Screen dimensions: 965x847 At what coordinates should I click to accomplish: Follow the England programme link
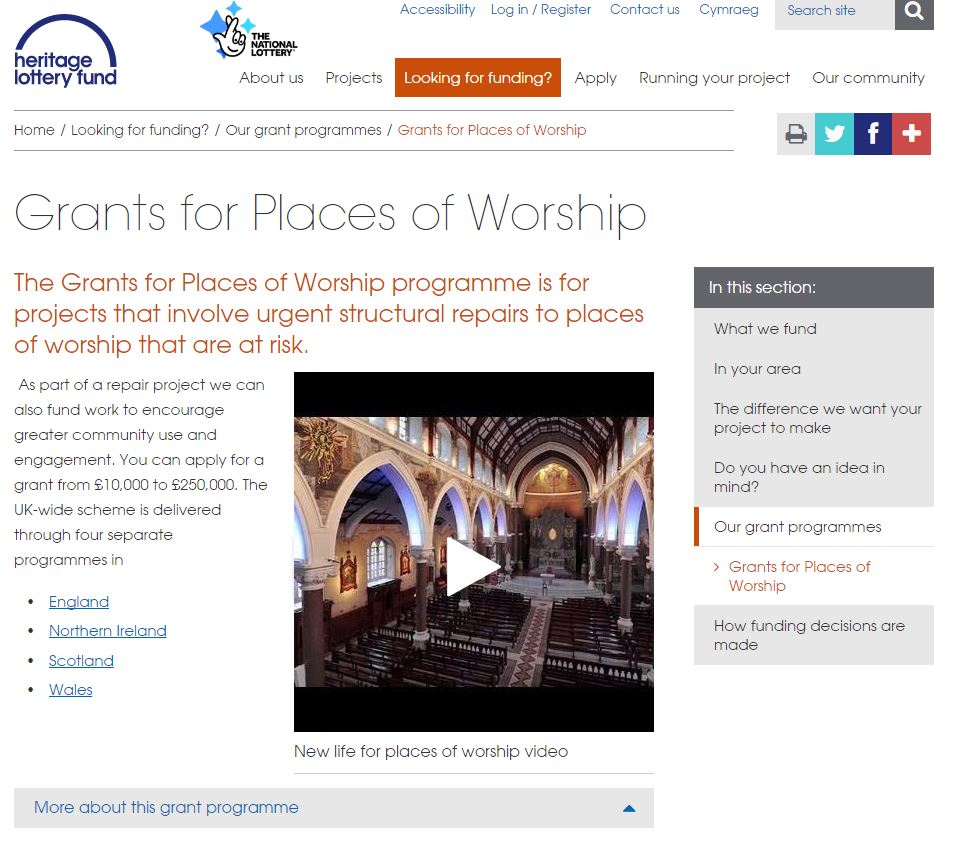coord(79,602)
